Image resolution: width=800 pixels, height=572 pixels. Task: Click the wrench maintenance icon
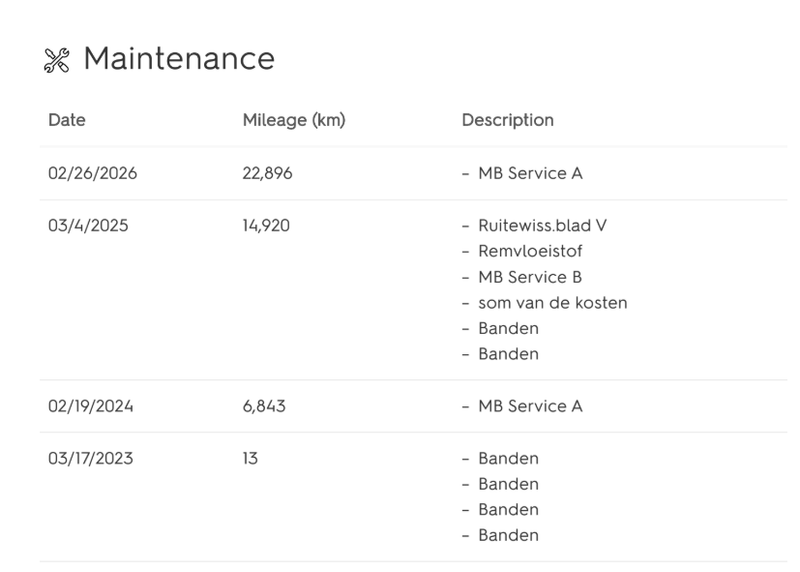tap(56, 60)
